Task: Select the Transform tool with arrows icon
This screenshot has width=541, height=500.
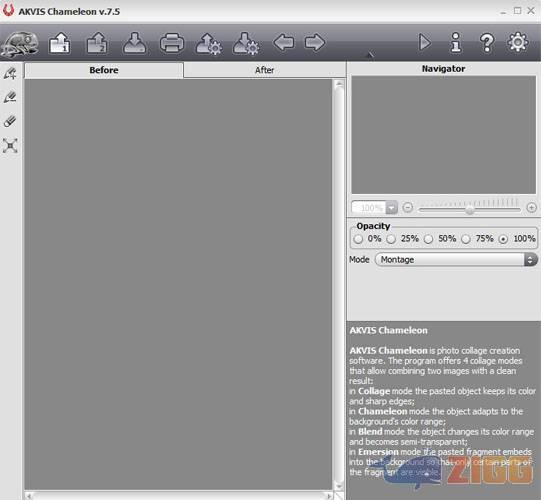Action: [x=10, y=146]
